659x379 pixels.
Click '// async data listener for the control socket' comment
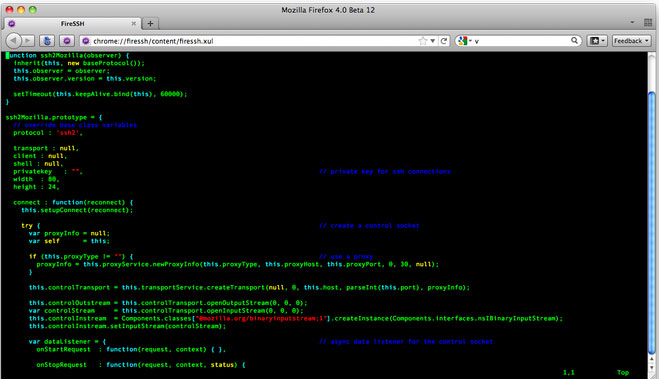[406, 342]
